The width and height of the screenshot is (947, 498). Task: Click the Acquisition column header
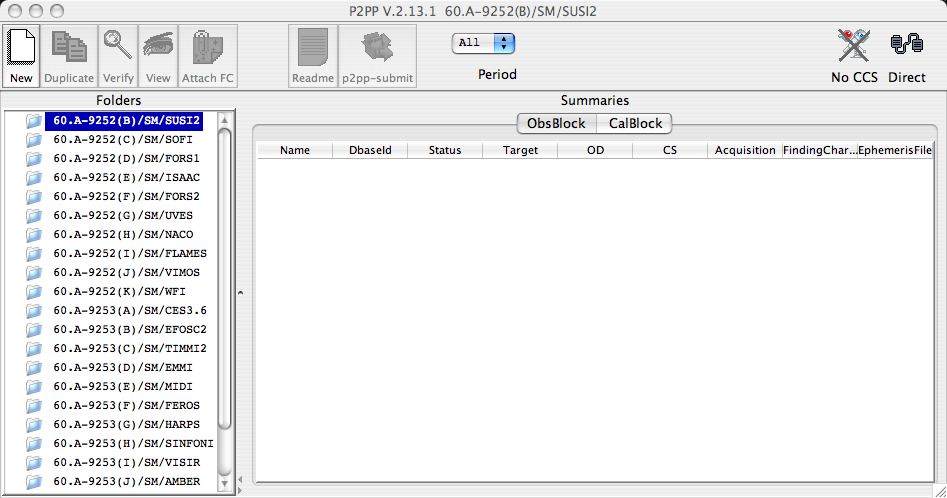point(745,150)
